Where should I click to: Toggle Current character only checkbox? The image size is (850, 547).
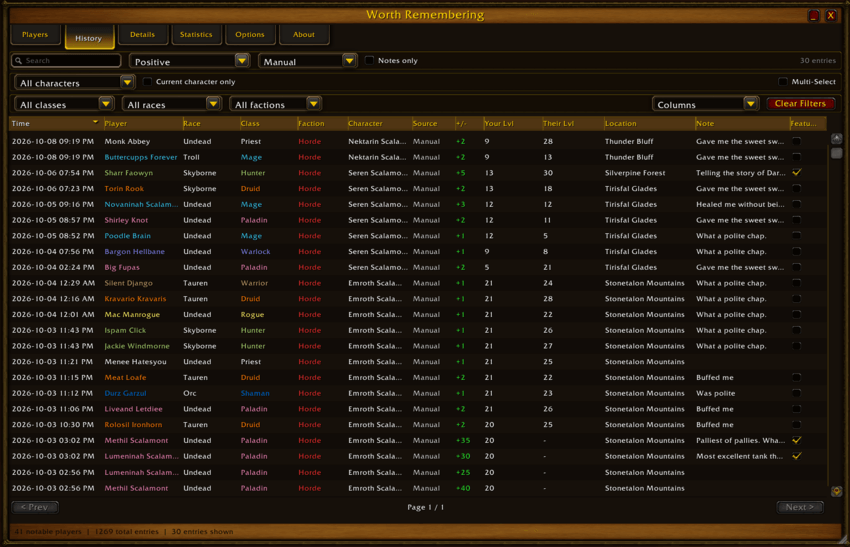coord(147,82)
